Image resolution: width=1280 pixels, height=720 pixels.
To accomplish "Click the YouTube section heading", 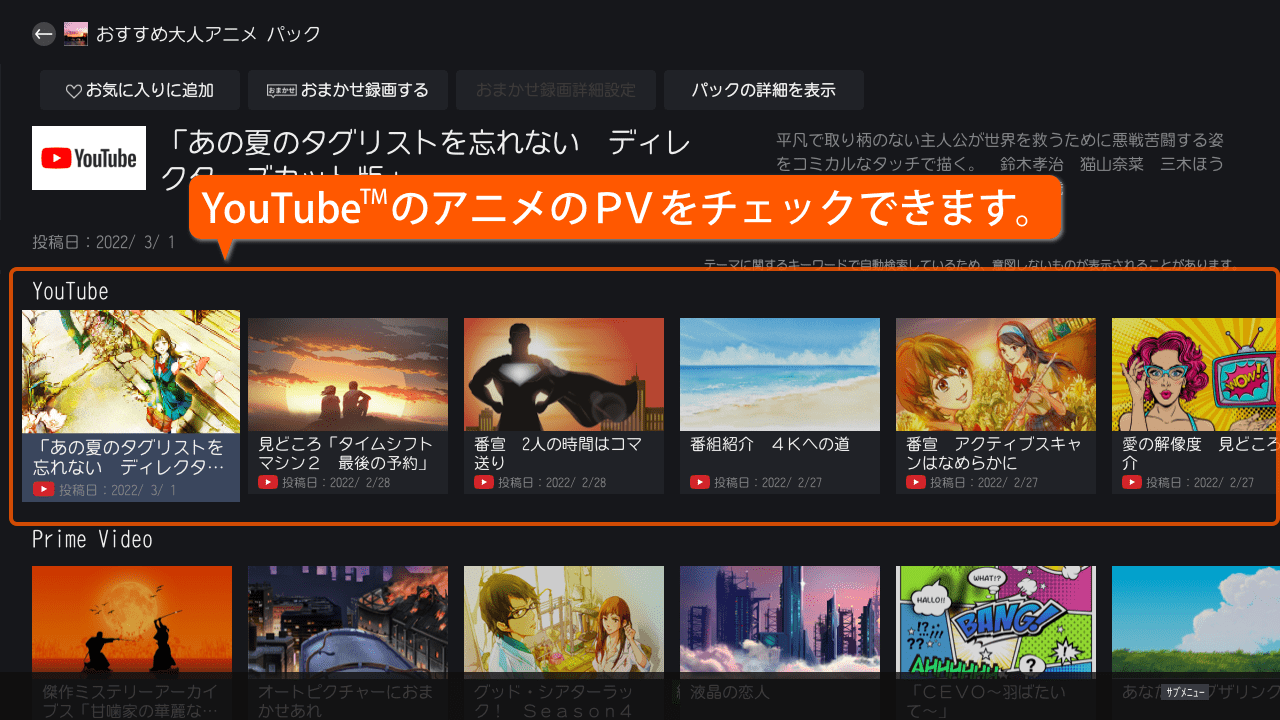I will pos(70,291).
